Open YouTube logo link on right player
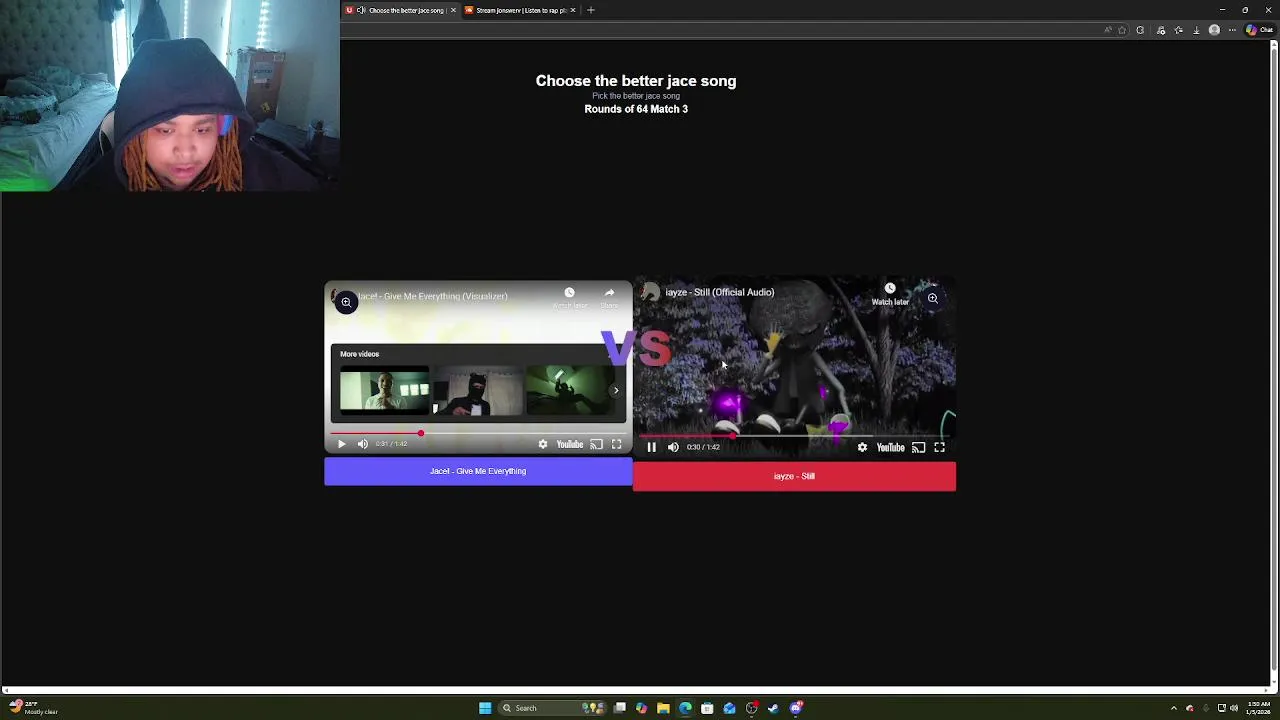 click(x=890, y=447)
